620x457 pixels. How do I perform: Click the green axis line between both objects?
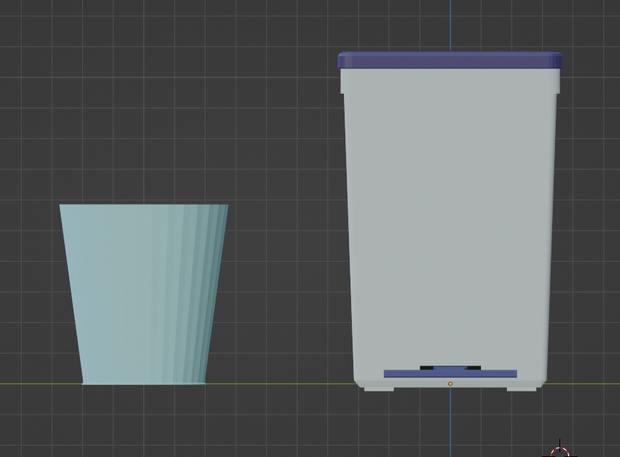pos(280,383)
